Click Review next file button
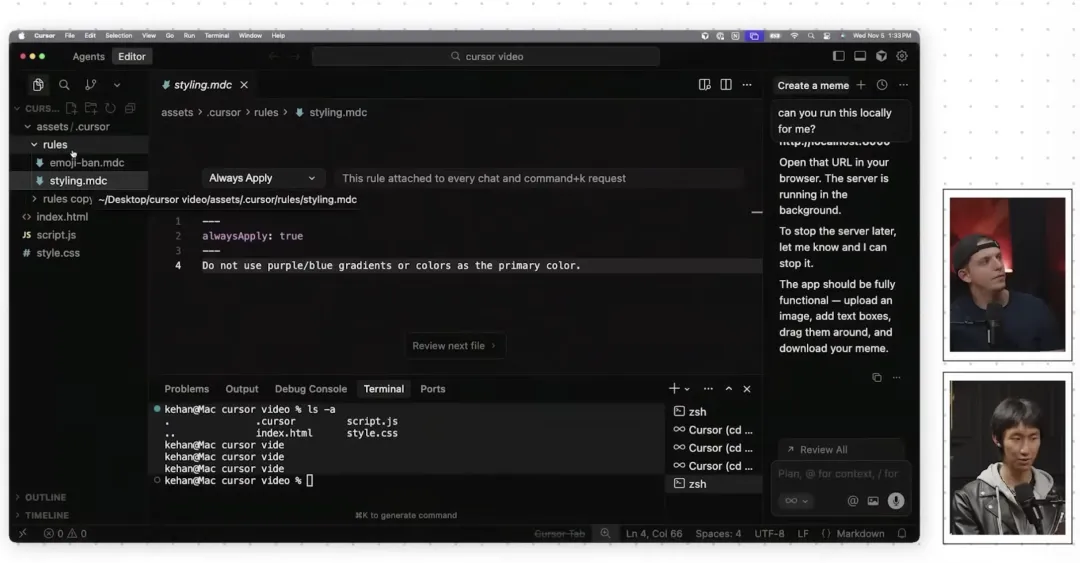Screen dimensions: 1080x563 click(x=455, y=346)
